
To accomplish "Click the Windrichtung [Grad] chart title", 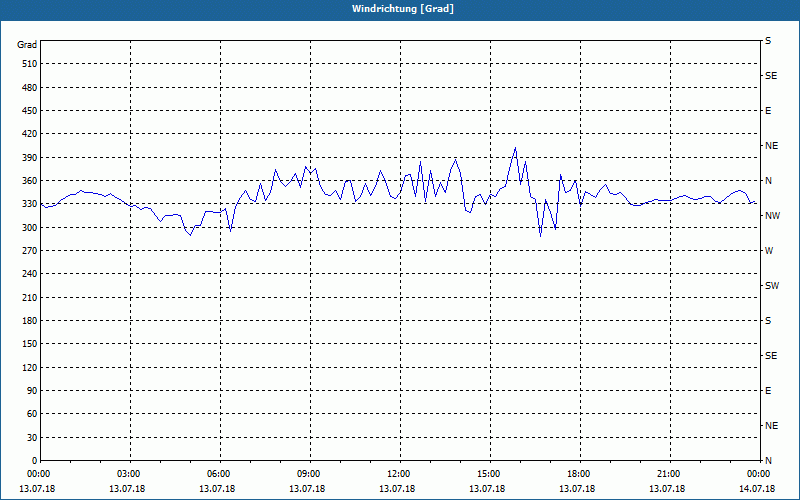I will point(403,9).
